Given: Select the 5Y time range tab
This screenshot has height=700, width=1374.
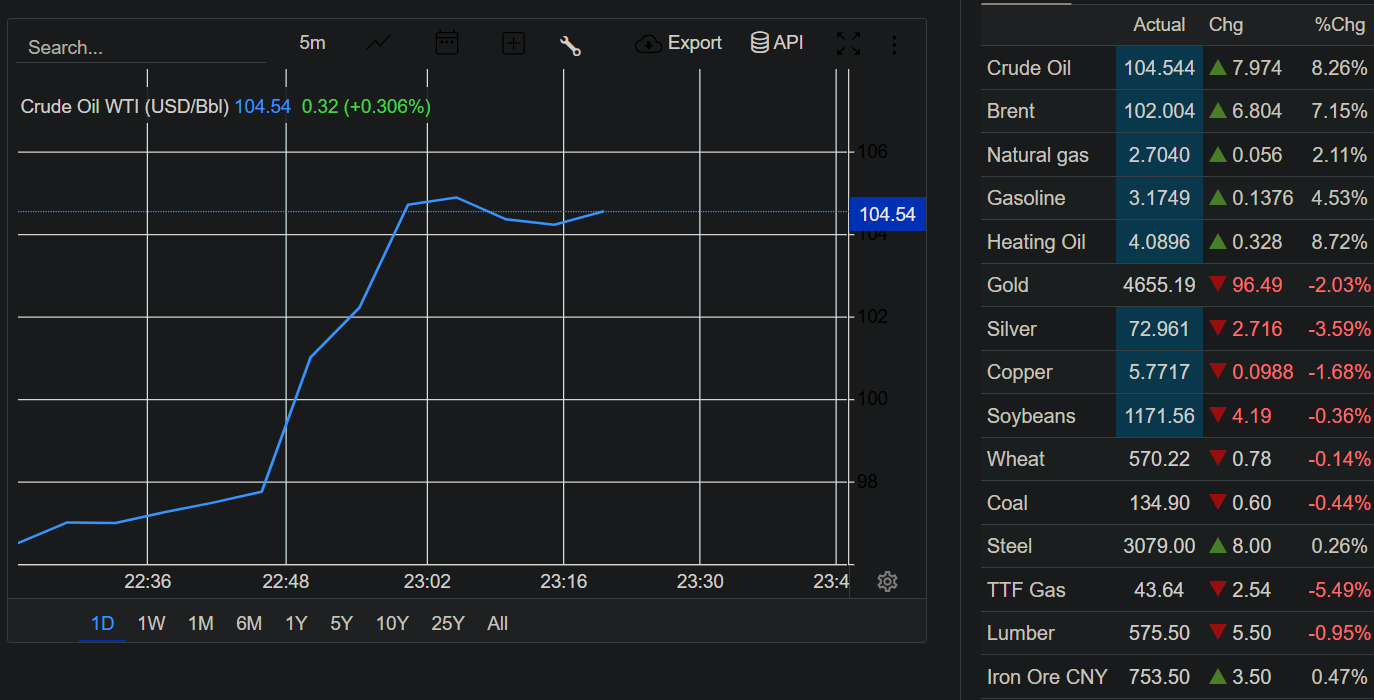Looking at the screenshot, I should point(342,623).
